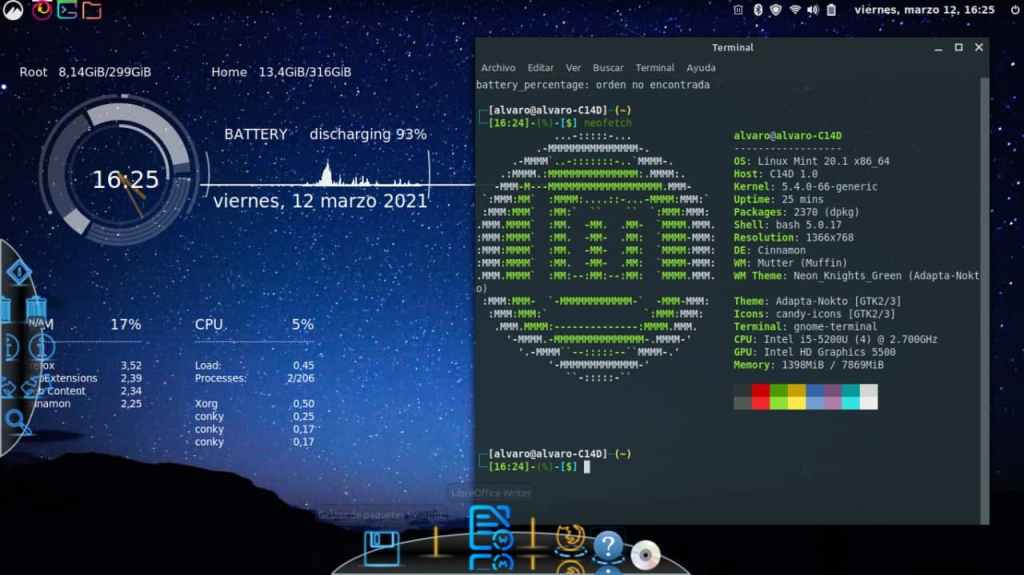The height and width of the screenshot is (575, 1024).
Task: Open the Wi-Fi network indicator
Action: 795,10
